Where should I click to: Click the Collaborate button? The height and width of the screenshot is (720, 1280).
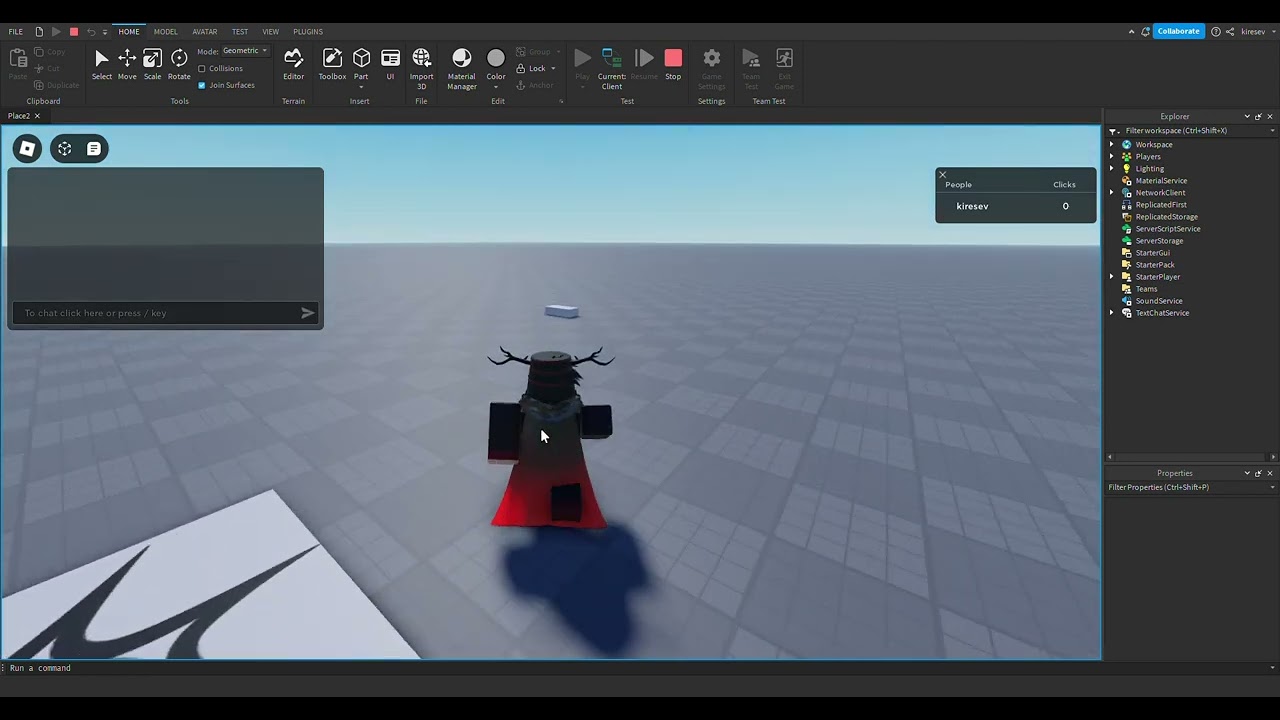(1178, 31)
